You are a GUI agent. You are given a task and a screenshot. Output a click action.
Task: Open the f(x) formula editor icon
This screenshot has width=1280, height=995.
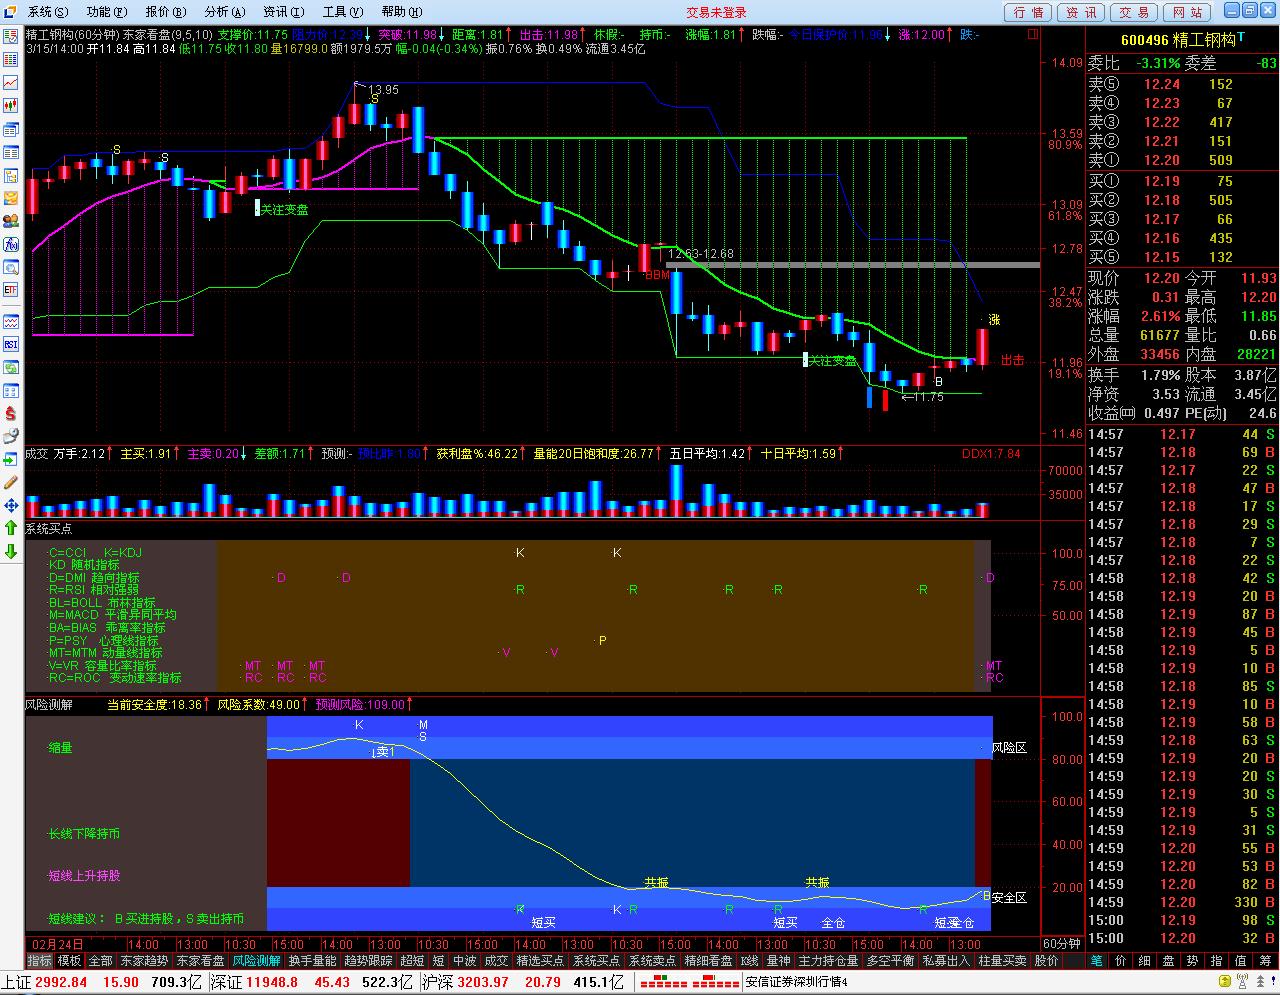point(11,244)
